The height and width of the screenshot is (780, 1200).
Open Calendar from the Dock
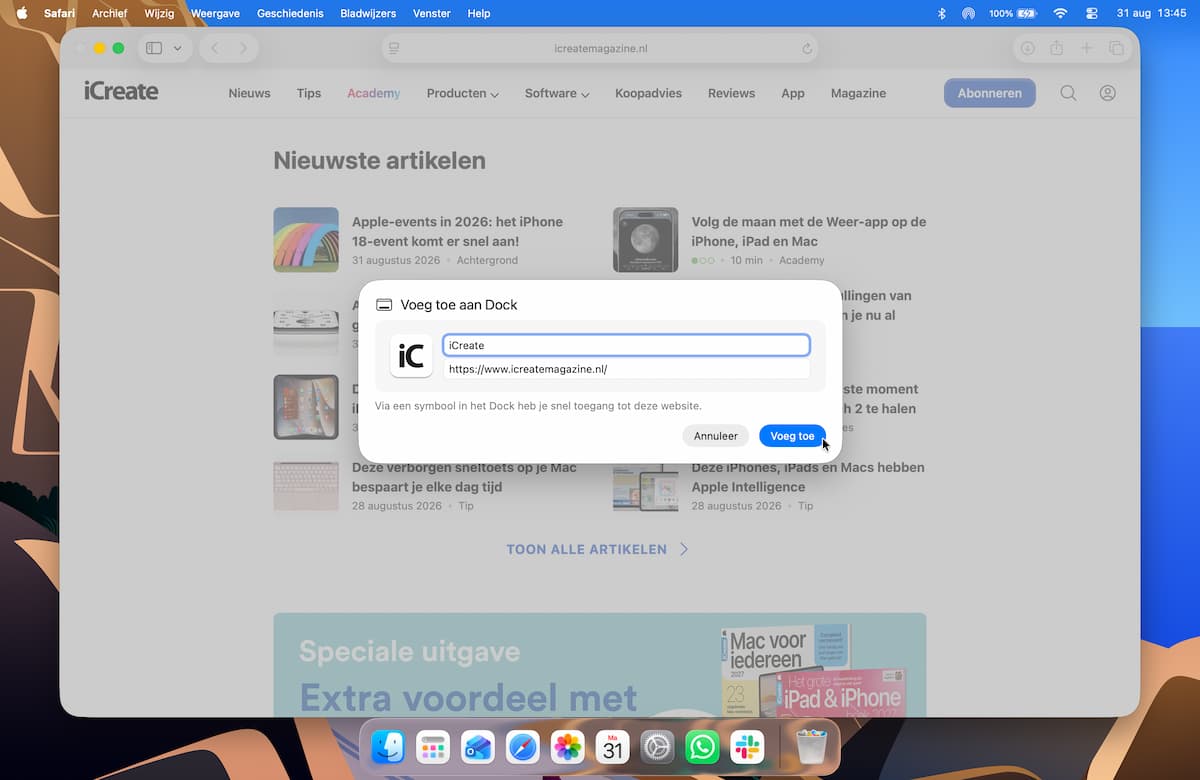pyautogui.click(x=613, y=747)
